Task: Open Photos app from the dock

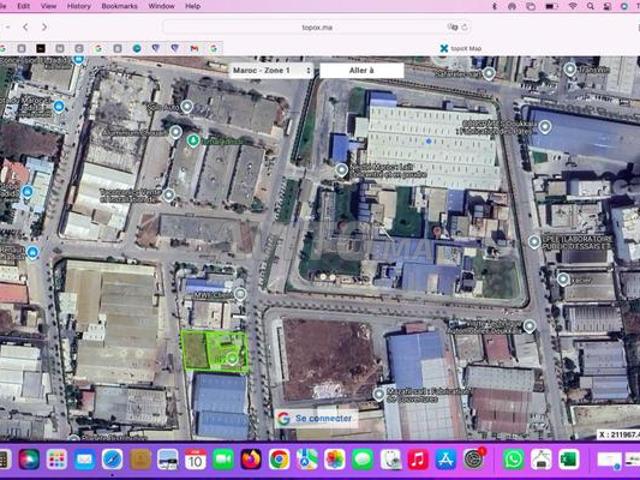Action: click(334, 459)
